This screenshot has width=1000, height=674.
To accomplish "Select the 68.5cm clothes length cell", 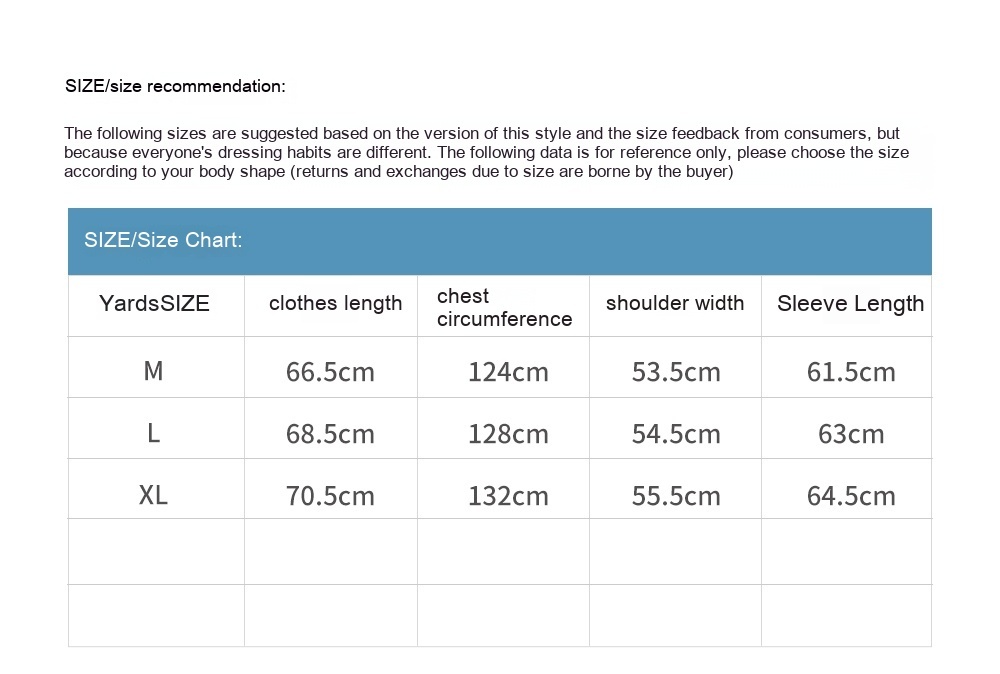I will (x=330, y=434).
